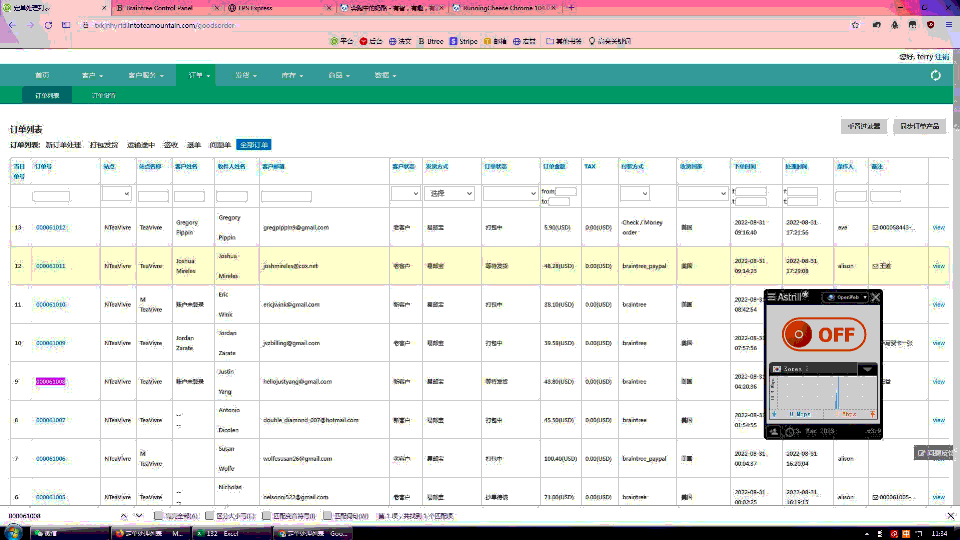Jump to next find match arrow

click(x=139, y=516)
